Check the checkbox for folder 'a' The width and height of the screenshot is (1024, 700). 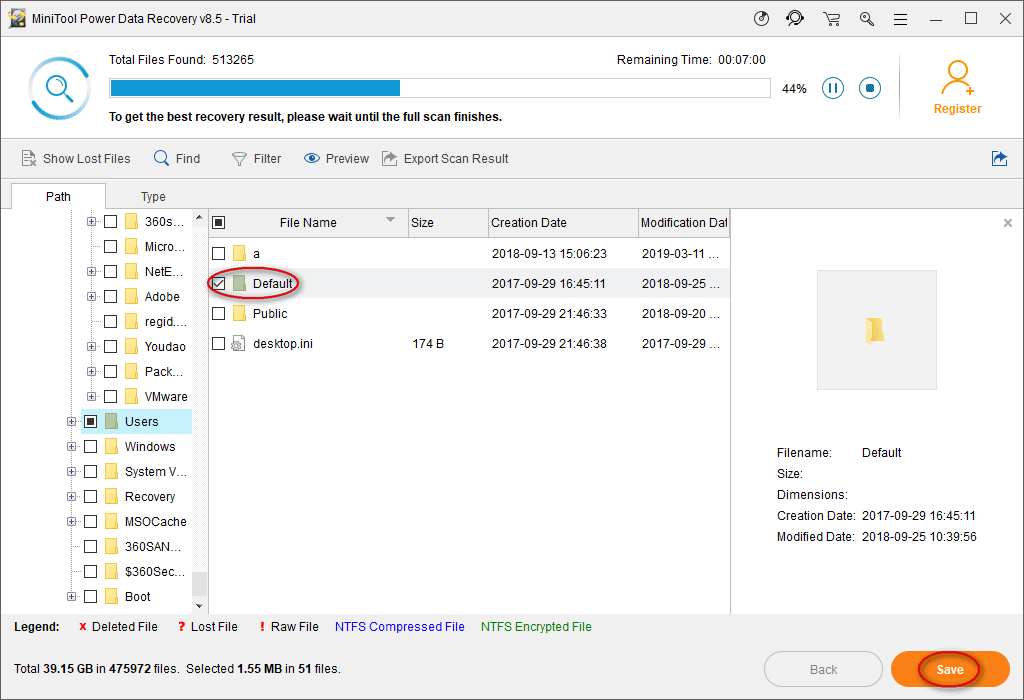[219, 253]
